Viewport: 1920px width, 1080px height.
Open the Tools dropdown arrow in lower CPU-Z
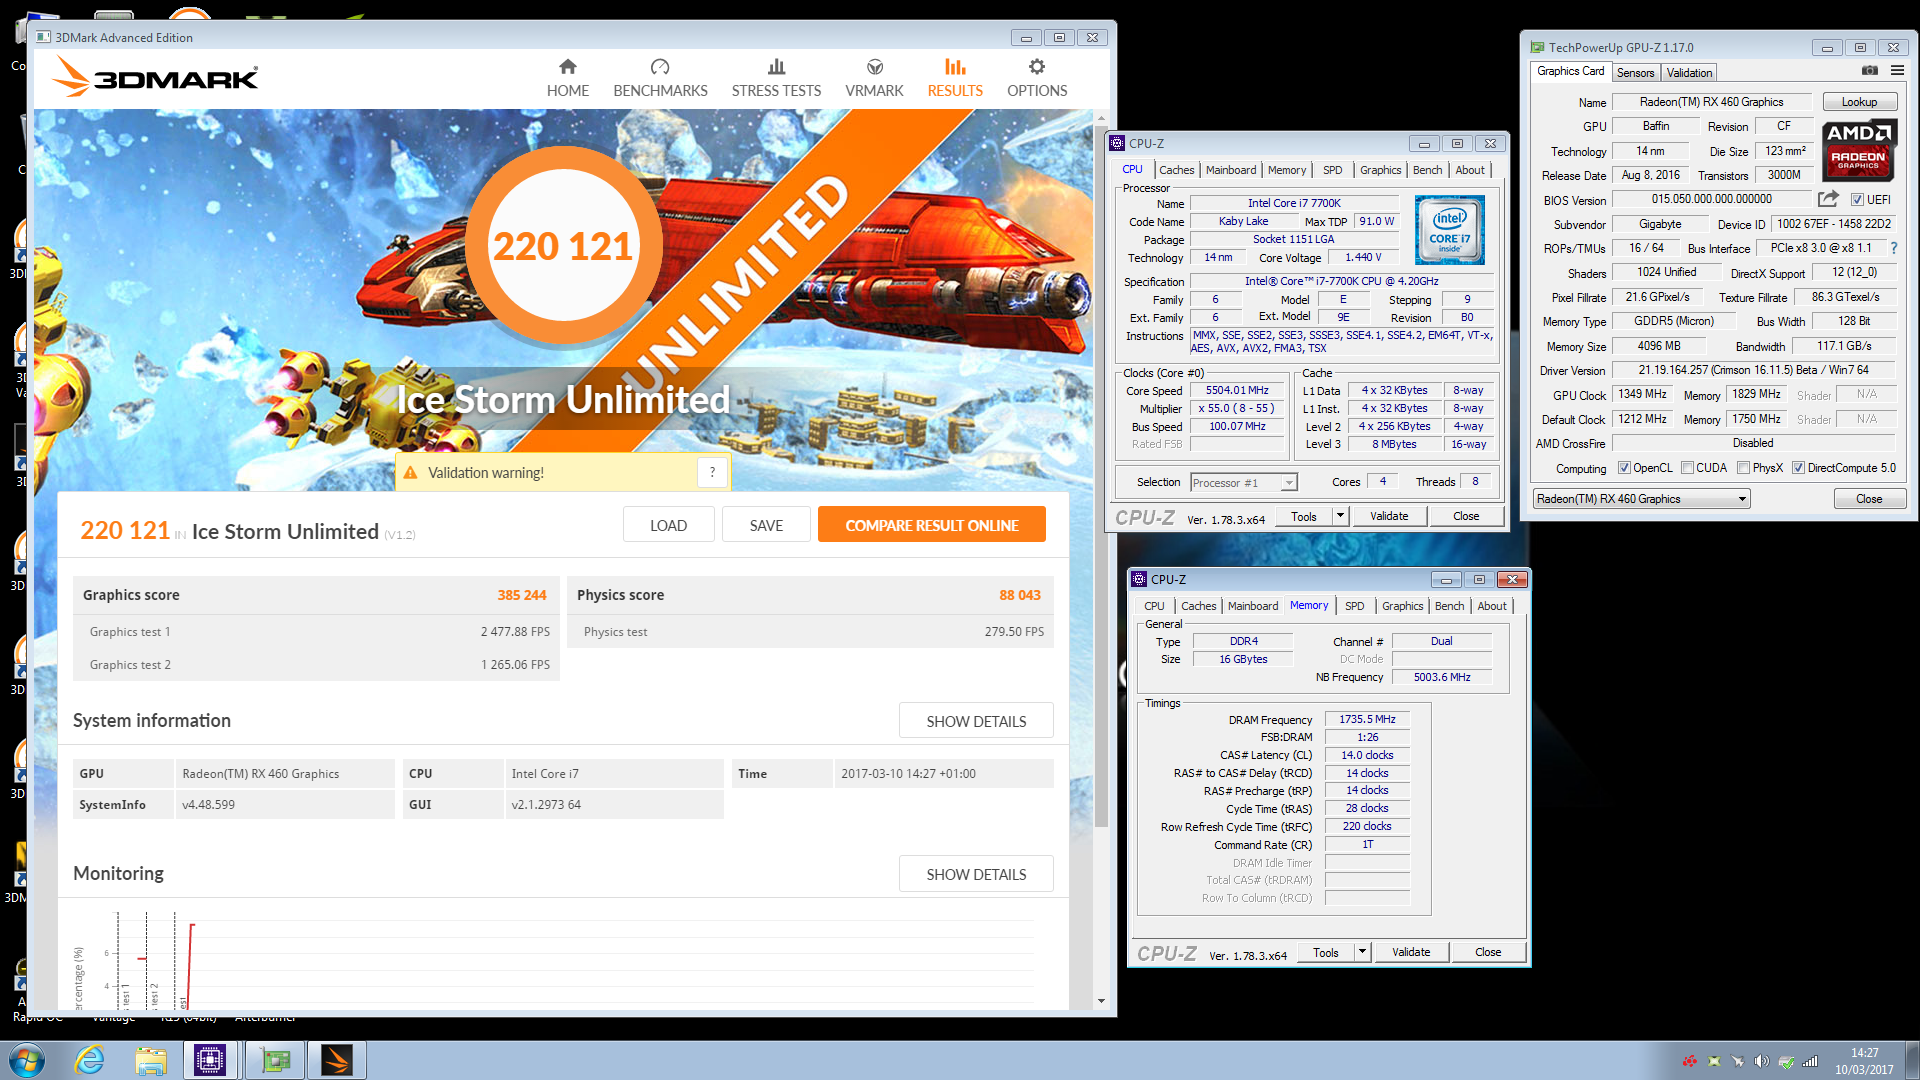[x=1362, y=952]
